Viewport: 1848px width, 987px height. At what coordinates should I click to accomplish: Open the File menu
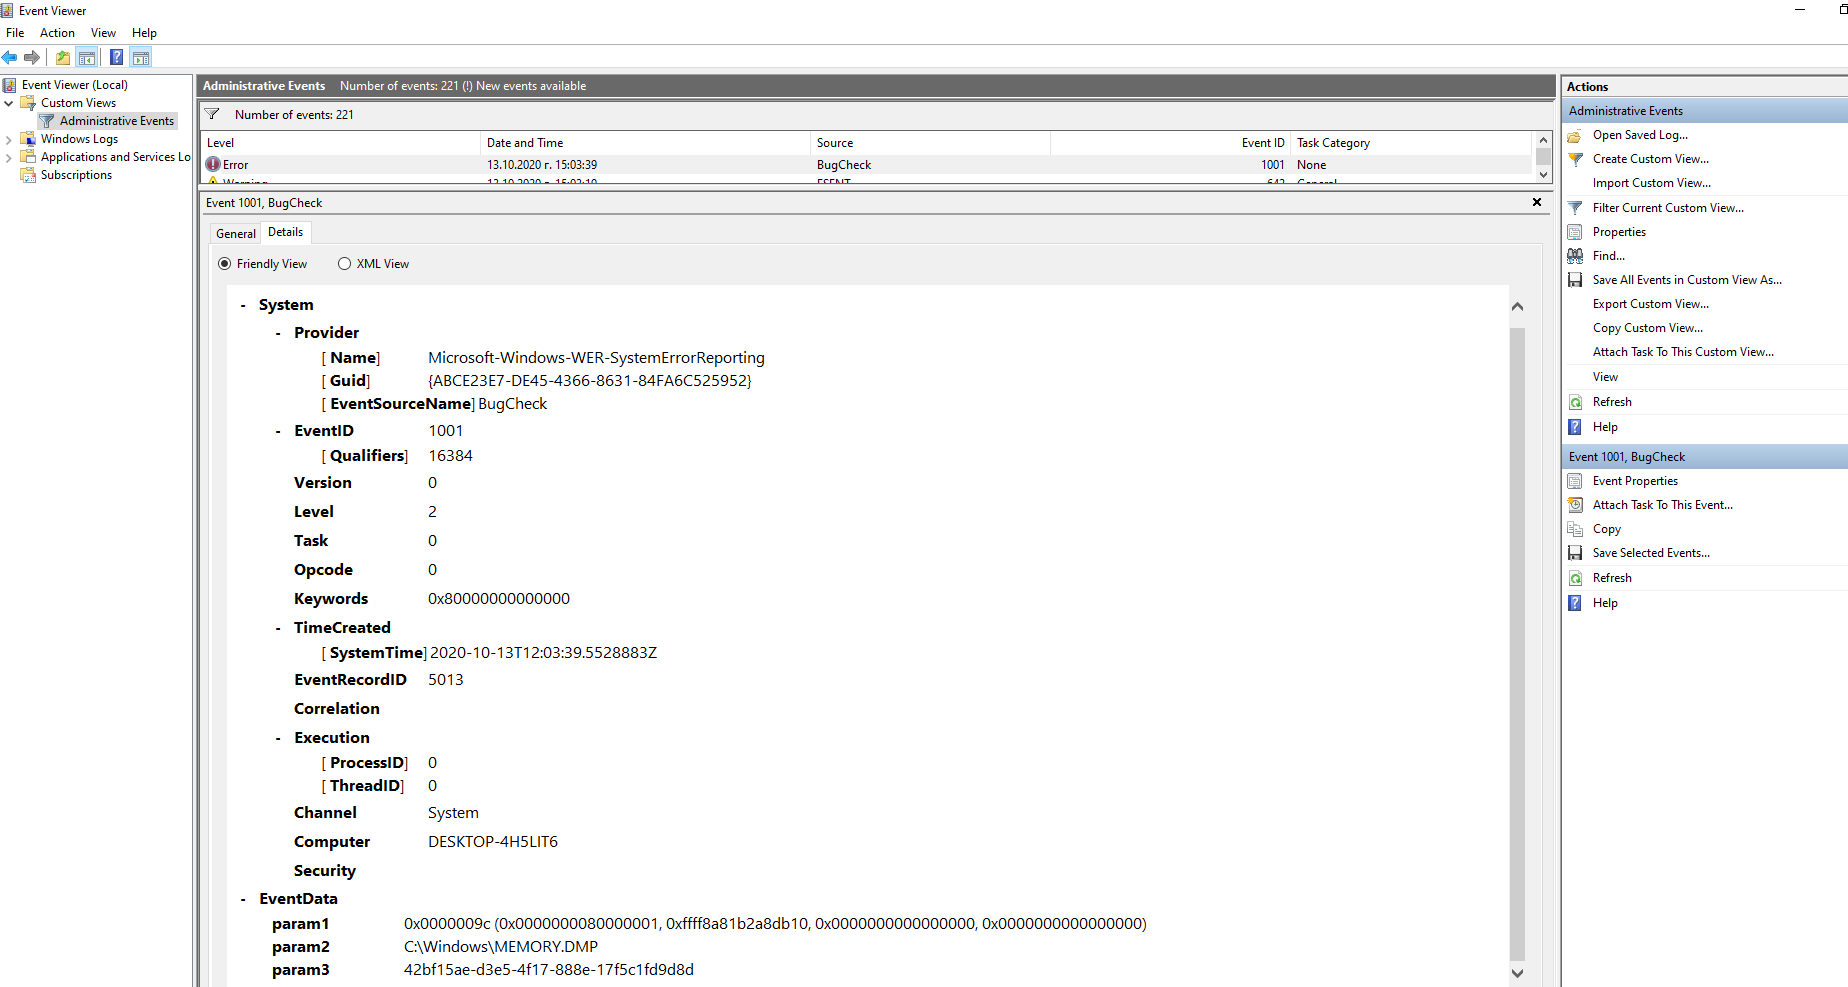15,33
